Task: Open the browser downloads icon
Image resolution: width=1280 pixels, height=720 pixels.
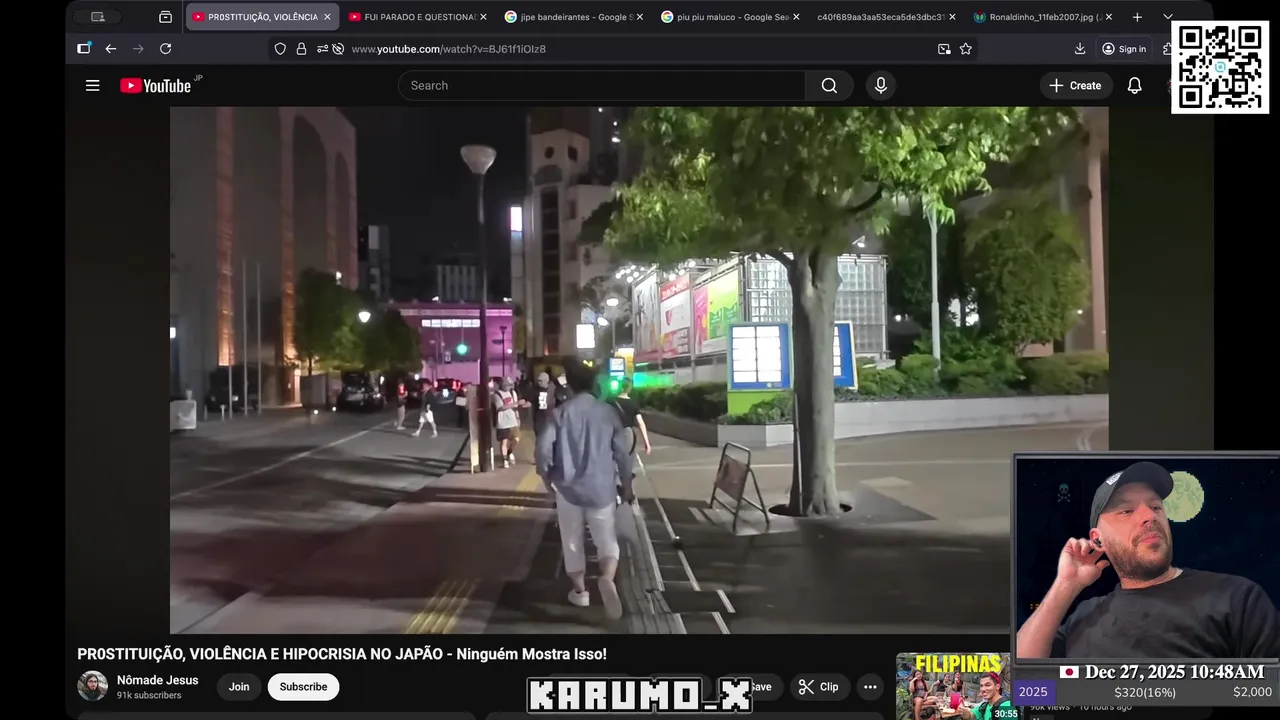Action: [x=1080, y=49]
